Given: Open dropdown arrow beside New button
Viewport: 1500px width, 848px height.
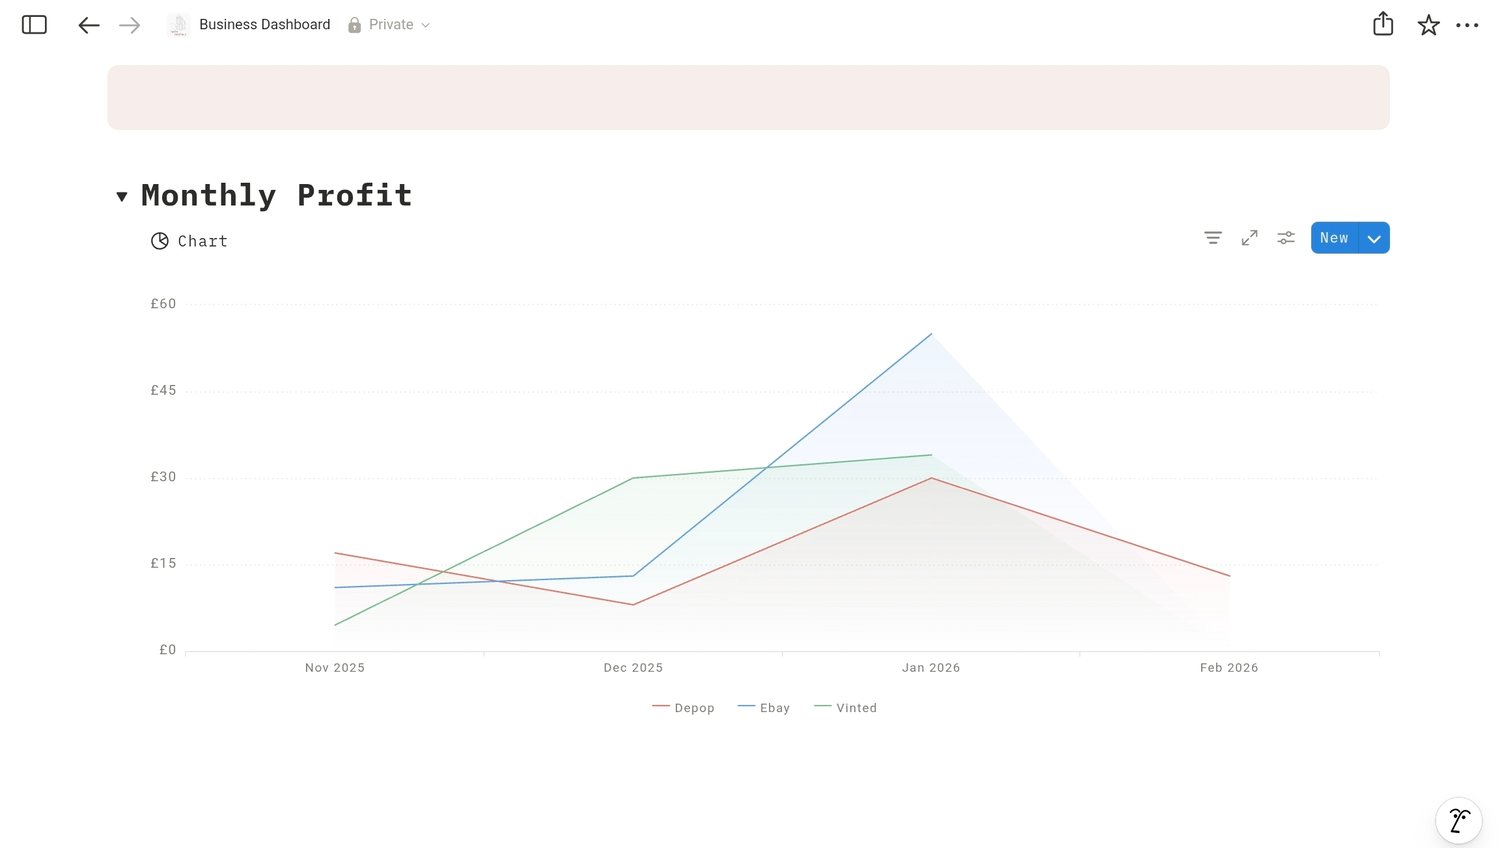Looking at the screenshot, I should [1374, 238].
